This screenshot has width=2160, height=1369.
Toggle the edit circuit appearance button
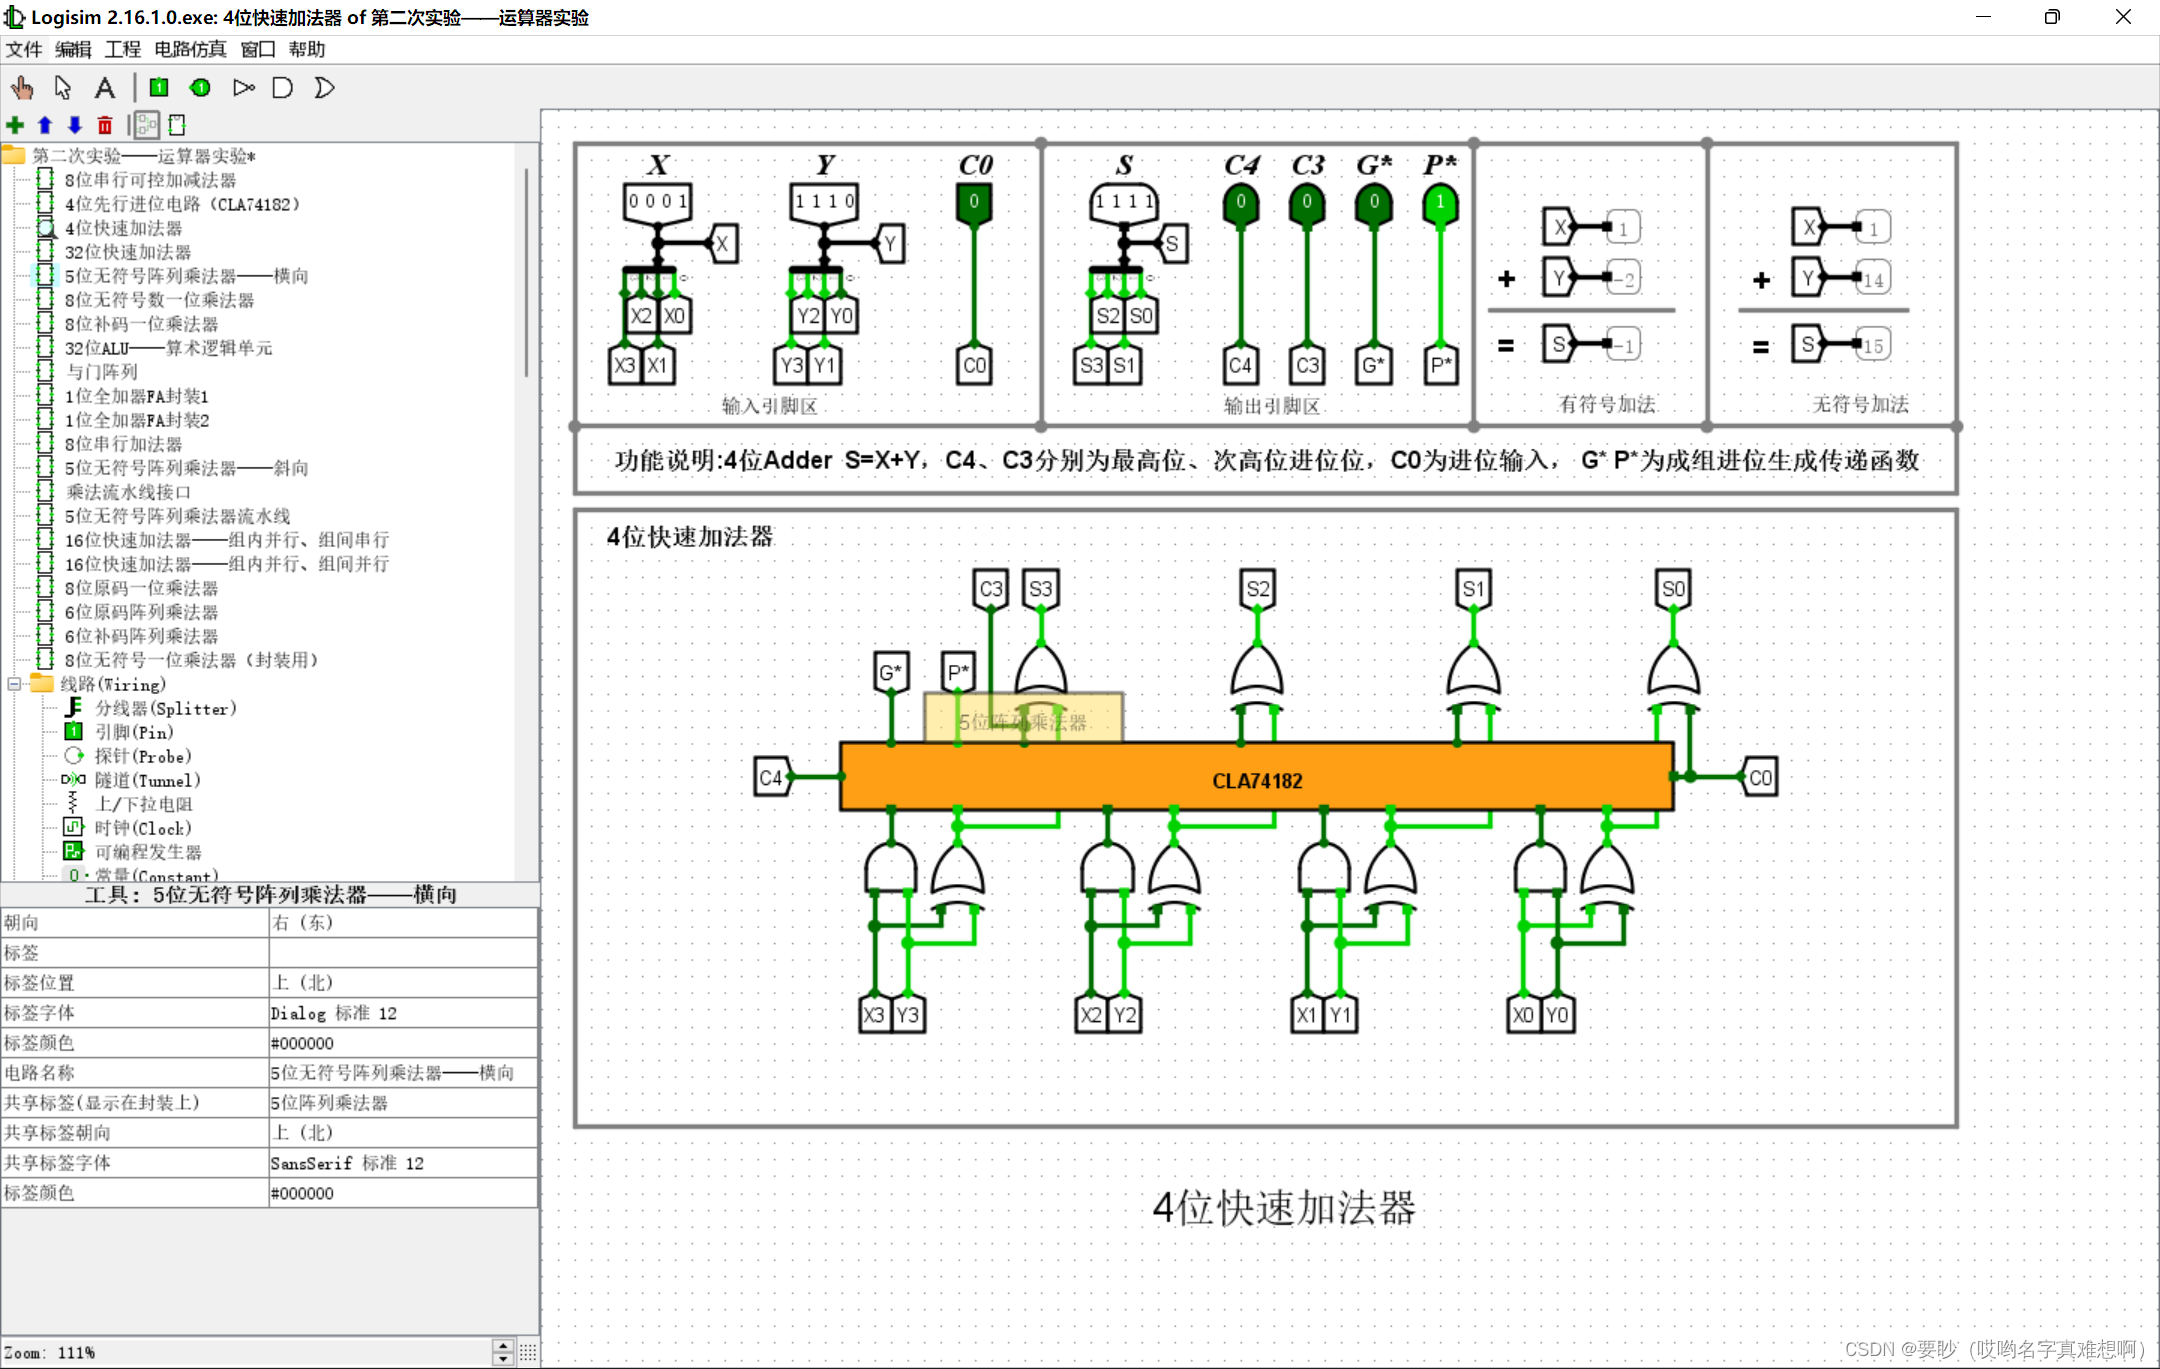click(x=177, y=125)
